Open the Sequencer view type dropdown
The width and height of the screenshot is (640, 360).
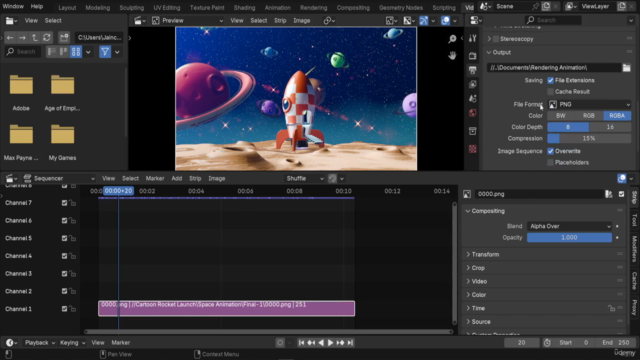pyautogui.click(x=59, y=178)
